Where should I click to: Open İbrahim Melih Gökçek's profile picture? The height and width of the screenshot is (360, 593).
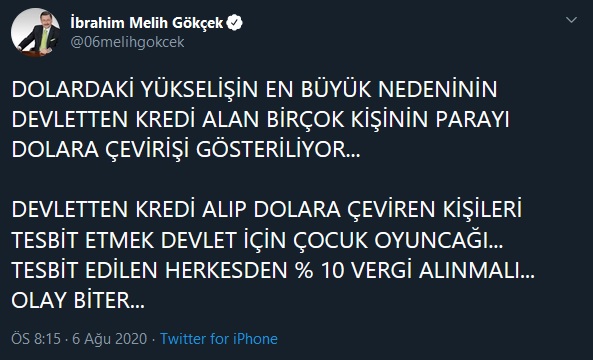click(x=36, y=31)
